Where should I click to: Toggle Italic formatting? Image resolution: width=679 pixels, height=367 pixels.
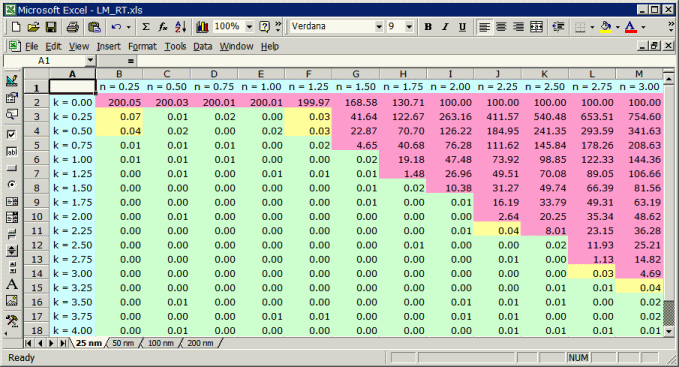pos(445,27)
